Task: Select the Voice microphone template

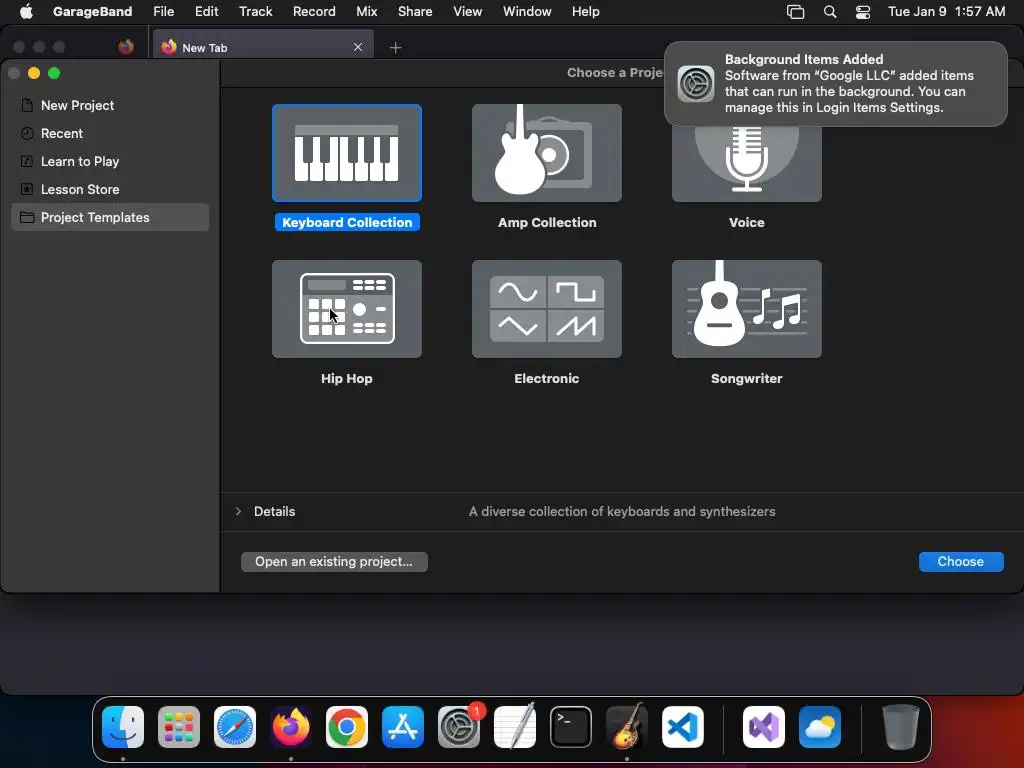Action: pyautogui.click(x=746, y=164)
